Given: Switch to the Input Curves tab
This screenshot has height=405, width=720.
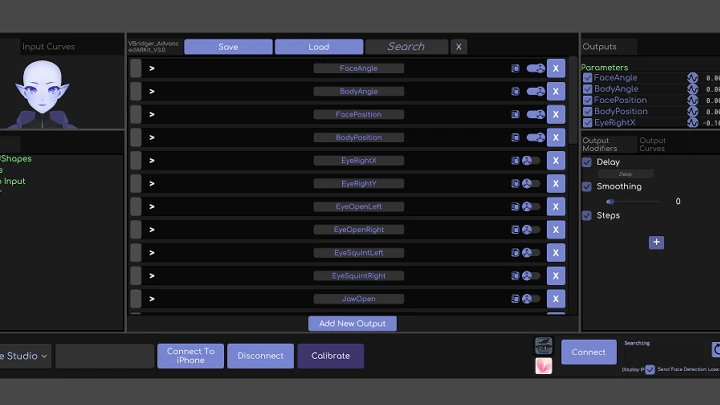Looking at the screenshot, I should (49, 46).
